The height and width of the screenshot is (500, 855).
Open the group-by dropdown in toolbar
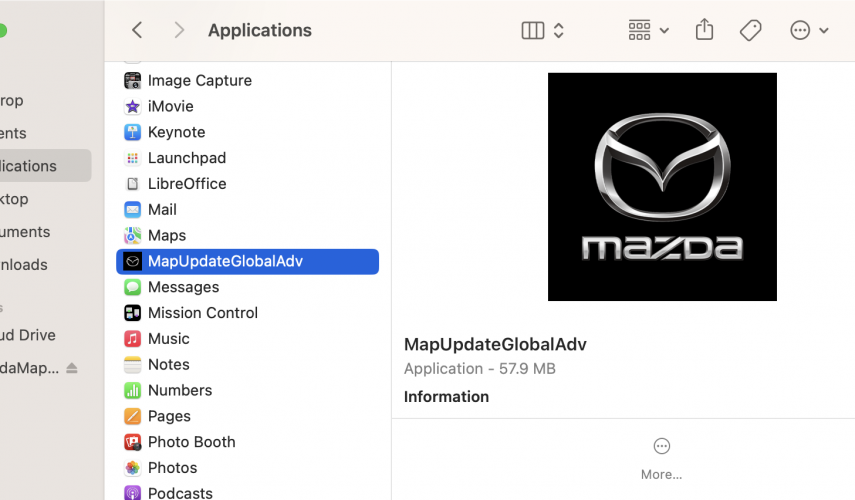pos(648,30)
